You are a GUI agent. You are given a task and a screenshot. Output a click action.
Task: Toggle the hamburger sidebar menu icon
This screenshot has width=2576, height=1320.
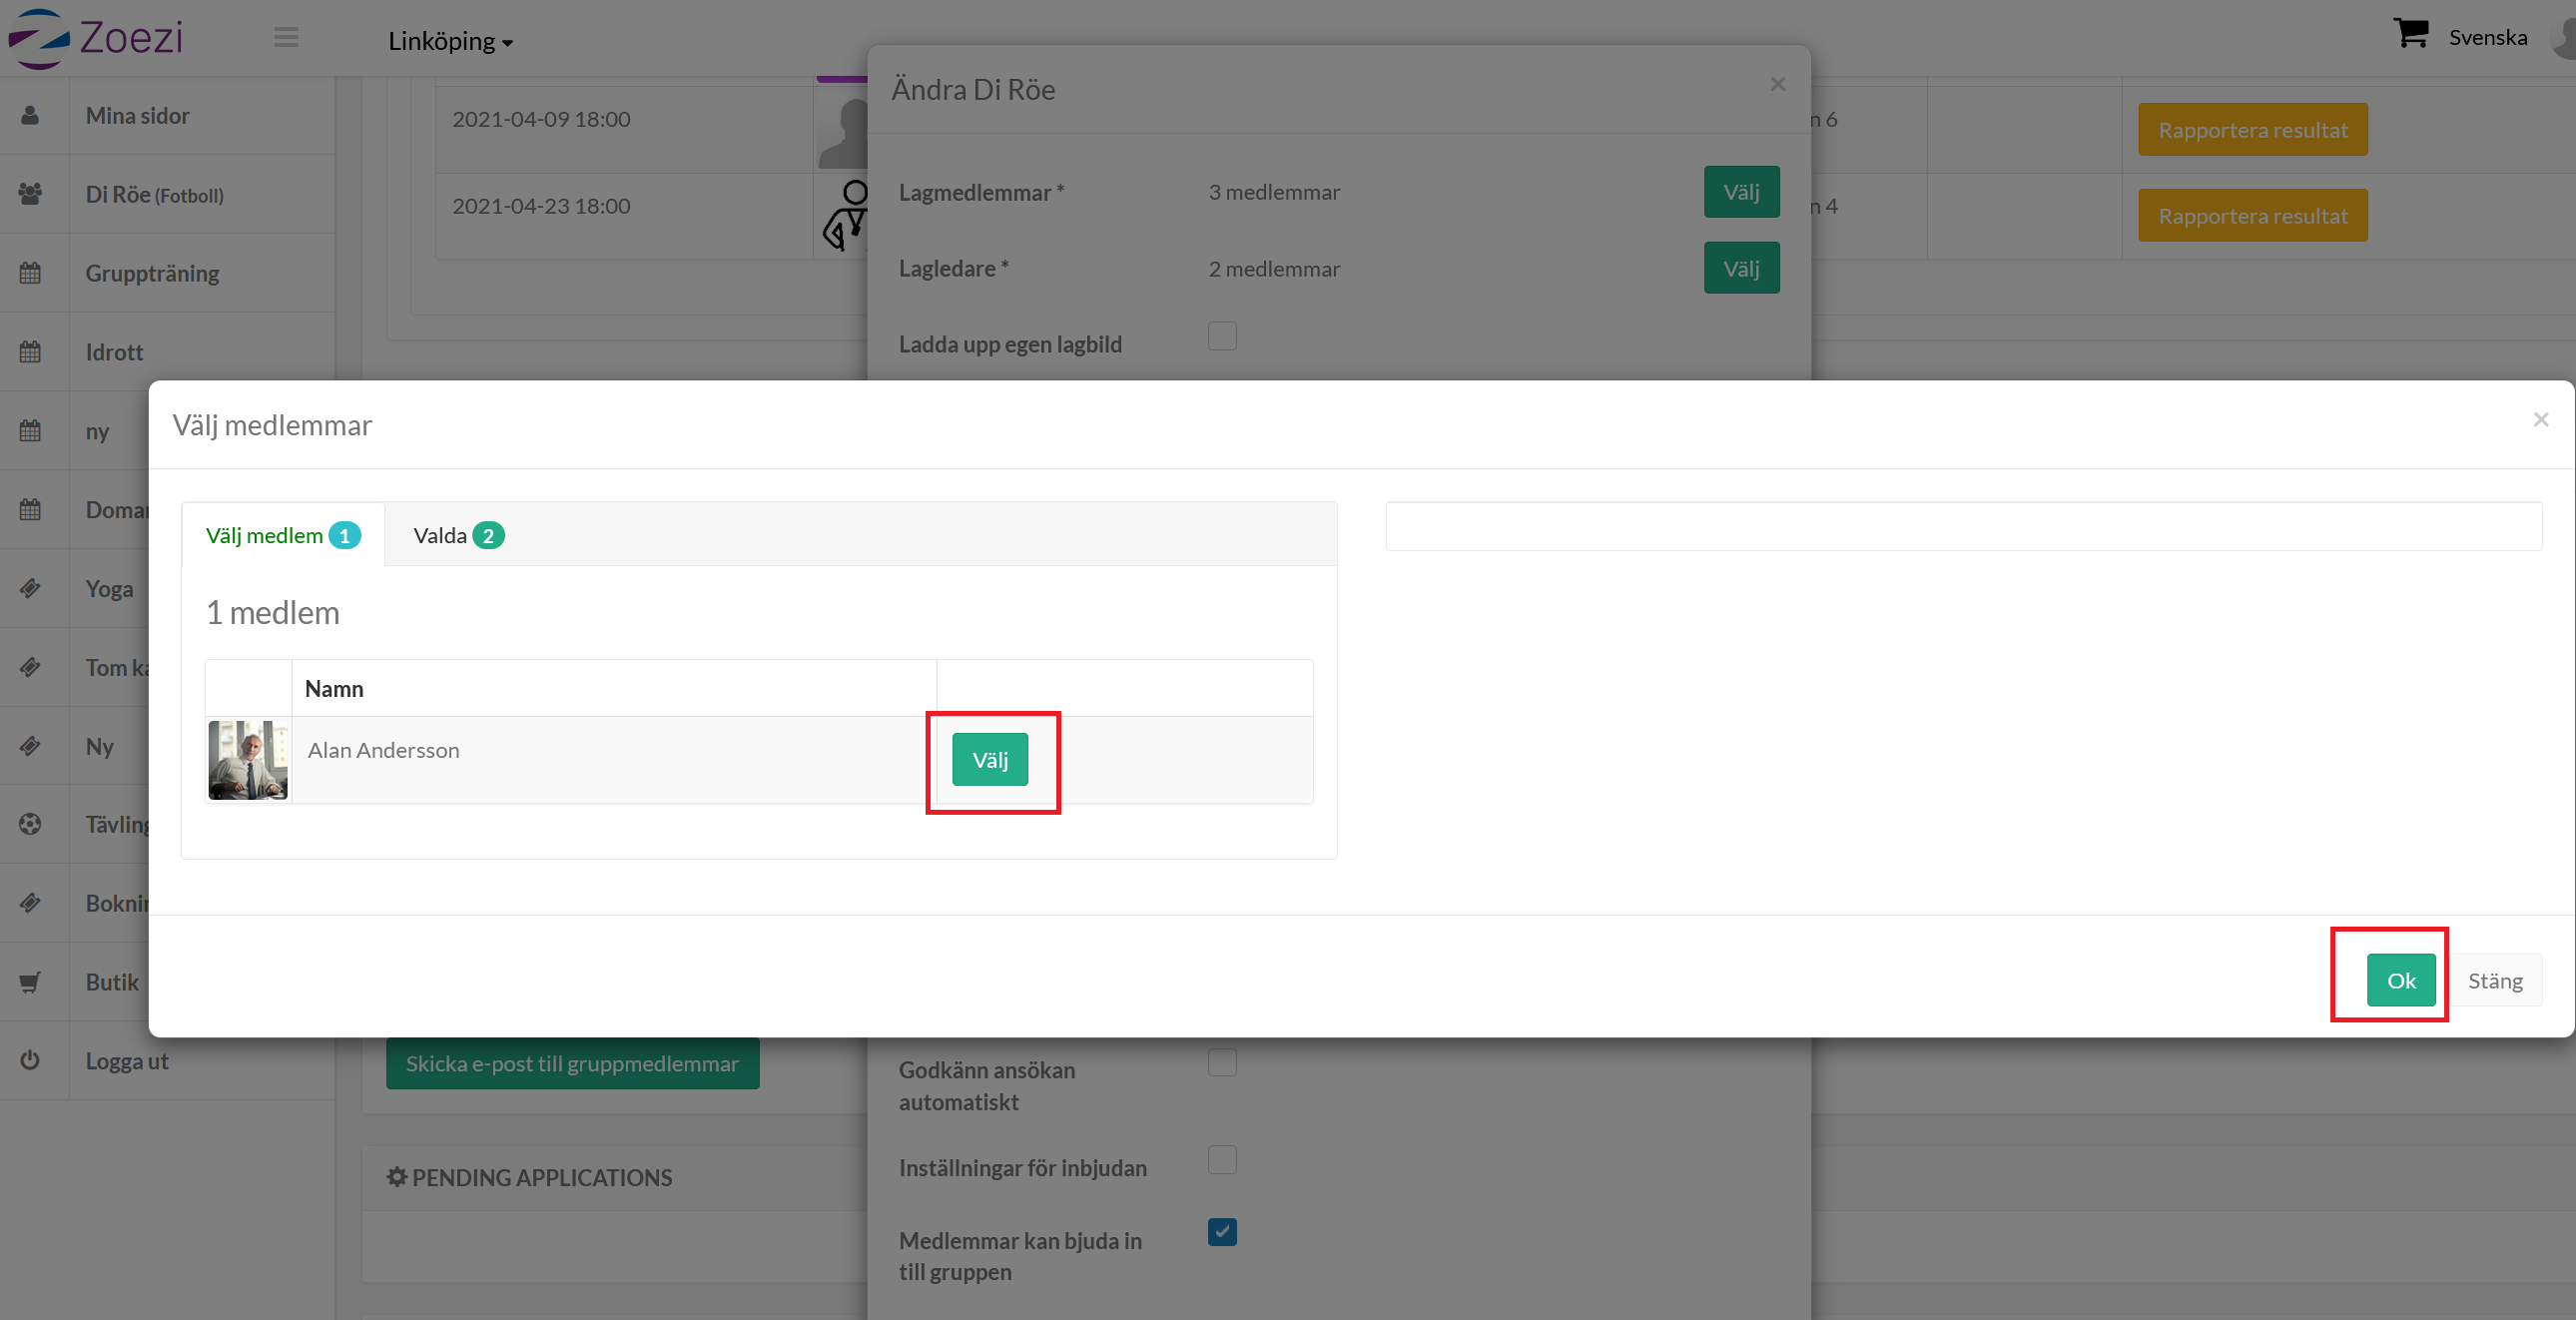tap(286, 38)
